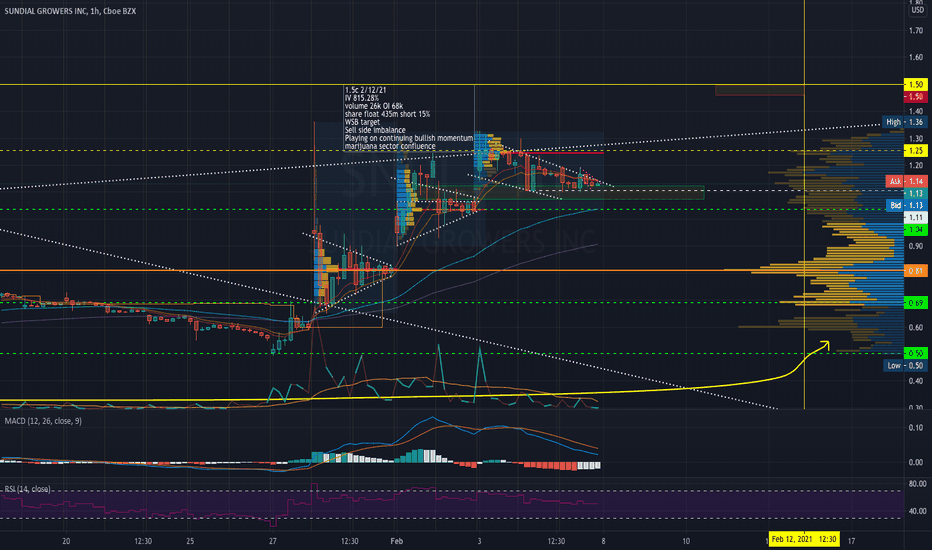Screen dimensions: 932x550
Task: Select the orange 0.81 price label
Action: 915,271
